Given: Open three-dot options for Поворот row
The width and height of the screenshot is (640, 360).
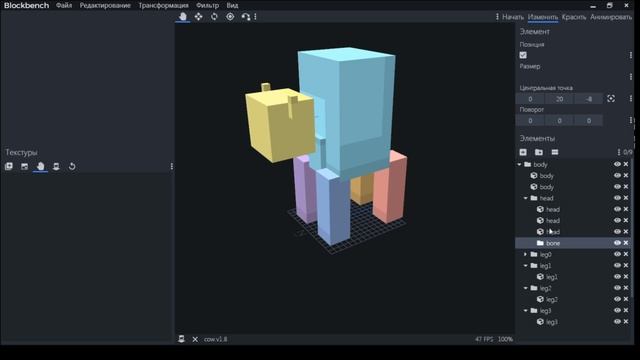Looking at the screenshot, I should click(x=631, y=120).
